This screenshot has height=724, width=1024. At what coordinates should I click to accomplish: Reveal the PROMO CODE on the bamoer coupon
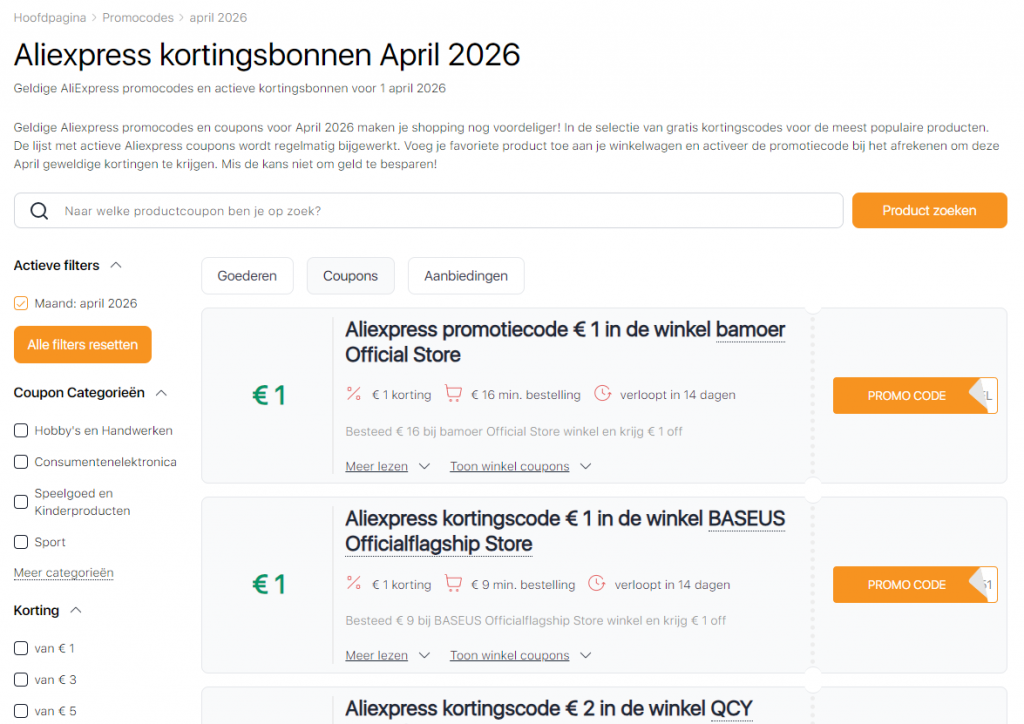coord(905,395)
